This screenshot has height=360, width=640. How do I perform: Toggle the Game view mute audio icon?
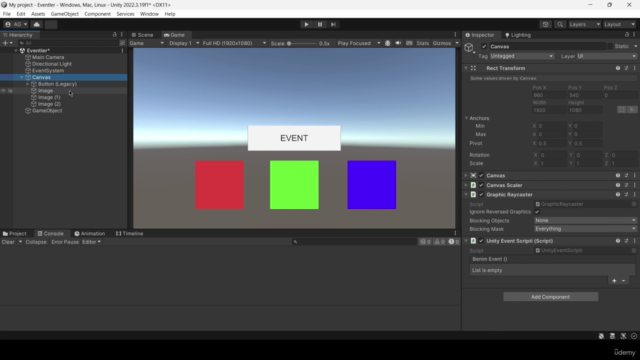tap(398, 43)
